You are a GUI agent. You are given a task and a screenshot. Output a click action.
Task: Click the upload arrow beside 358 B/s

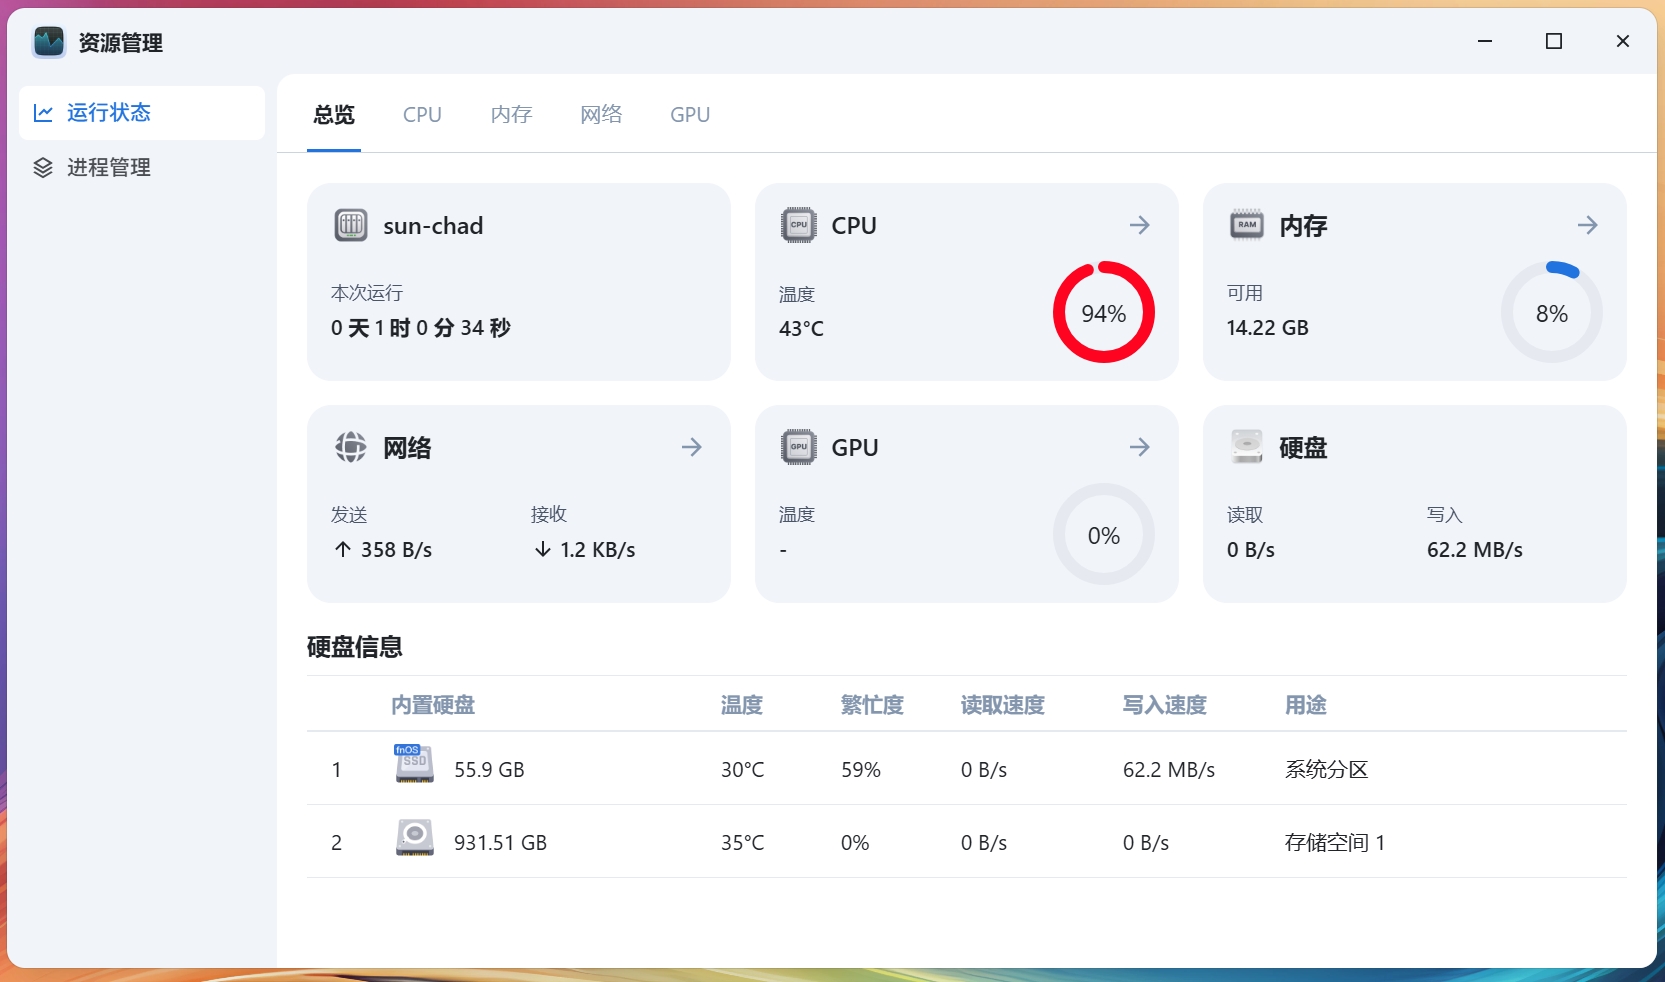click(343, 549)
